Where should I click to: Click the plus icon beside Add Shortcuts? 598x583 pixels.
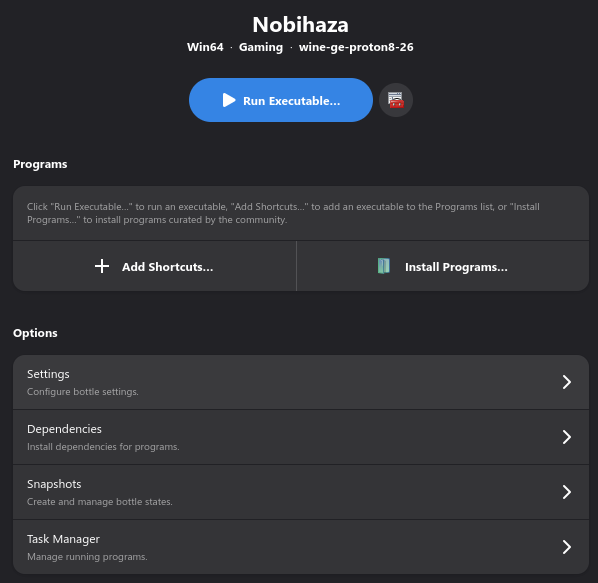[x=102, y=266]
